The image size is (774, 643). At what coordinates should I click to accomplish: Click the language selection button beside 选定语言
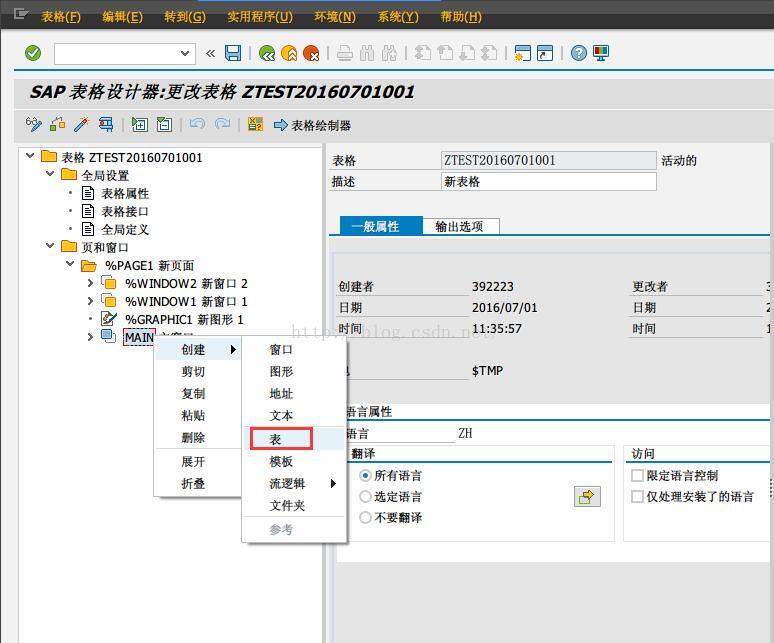click(x=587, y=496)
